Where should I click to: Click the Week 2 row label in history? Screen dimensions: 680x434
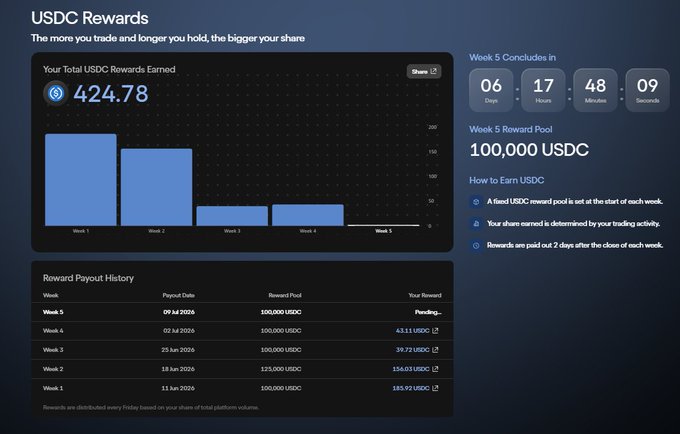(53, 369)
